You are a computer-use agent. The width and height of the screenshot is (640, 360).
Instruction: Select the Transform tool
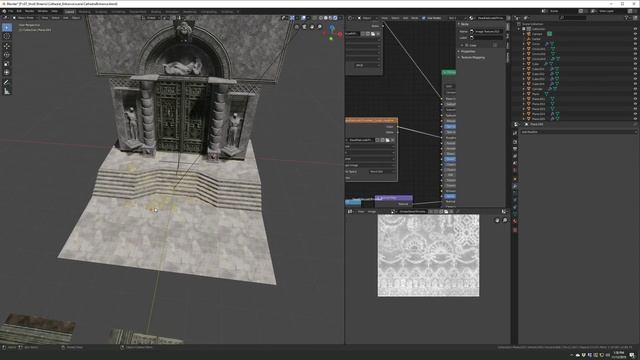pos(7,72)
